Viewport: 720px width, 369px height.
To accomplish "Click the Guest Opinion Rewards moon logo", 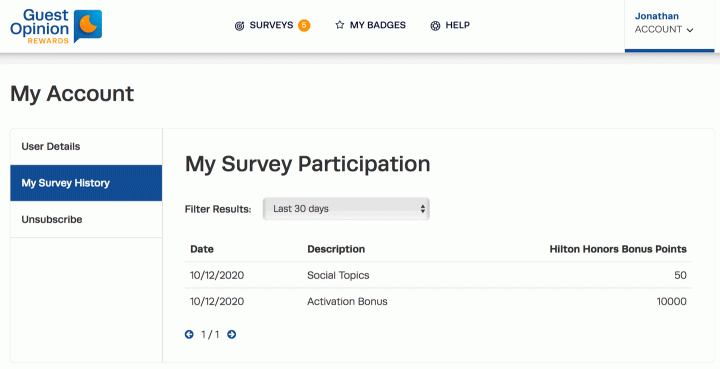I will (x=88, y=26).
